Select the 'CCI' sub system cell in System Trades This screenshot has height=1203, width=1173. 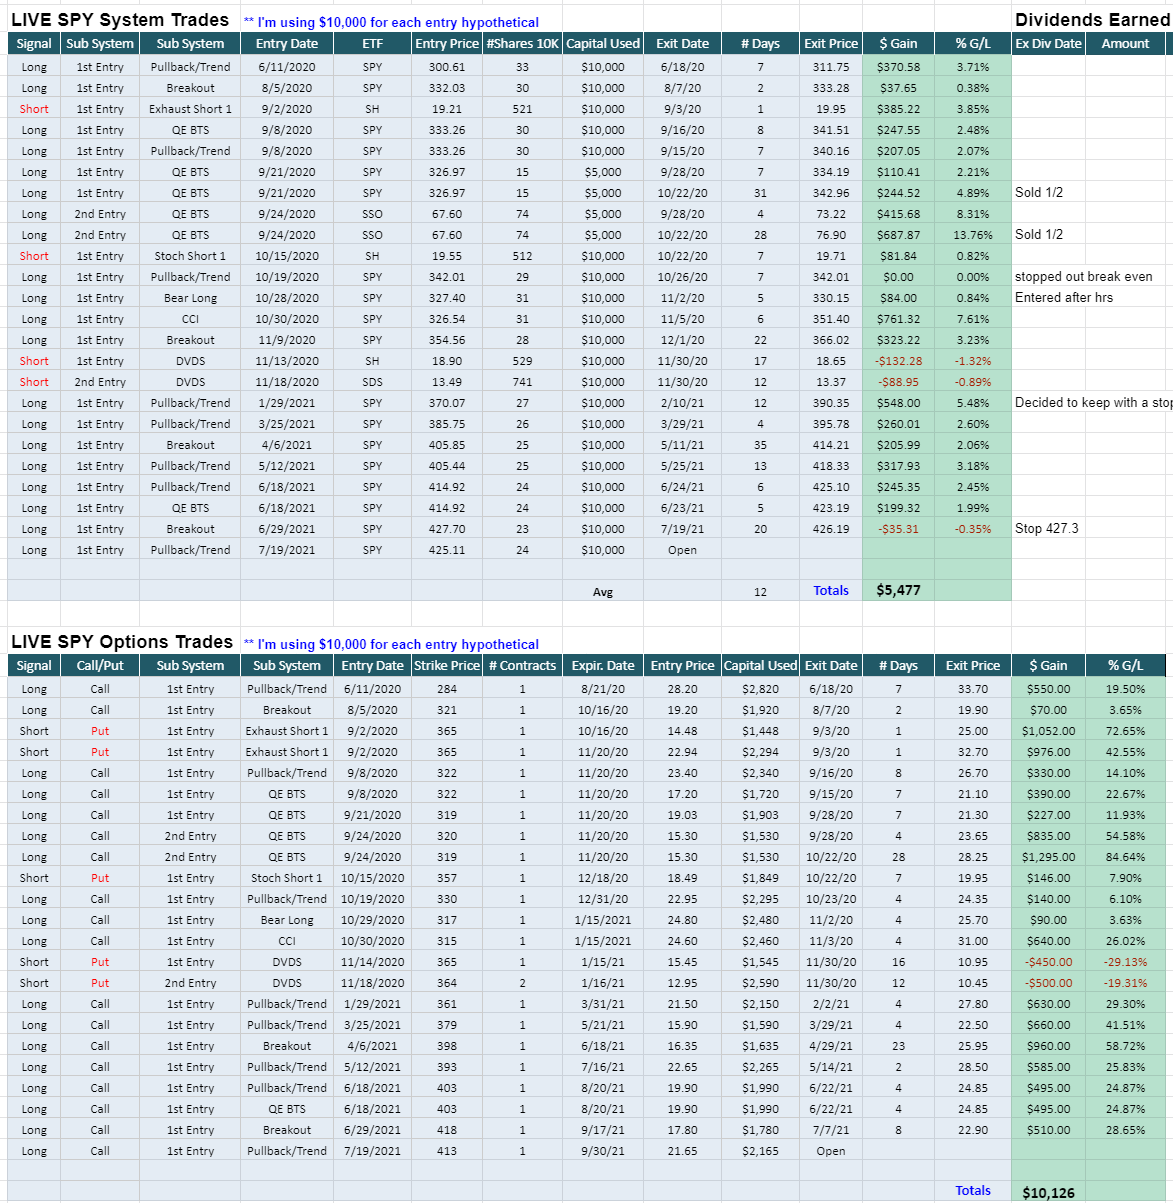[x=190, y=319]
